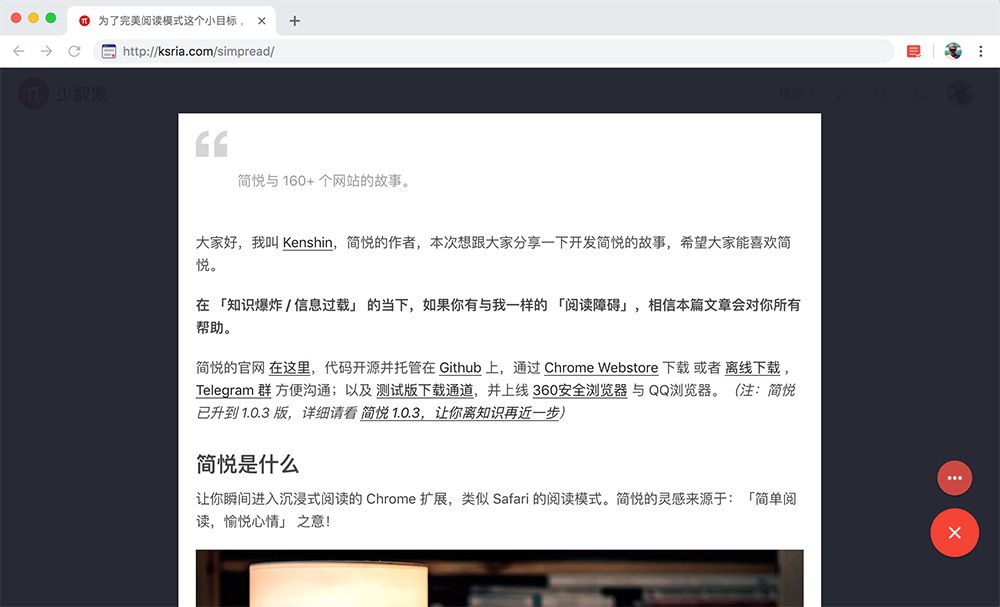The image size is (1000, 607).
Task: Open the 360安全浏览器 link
Action: 580,390
